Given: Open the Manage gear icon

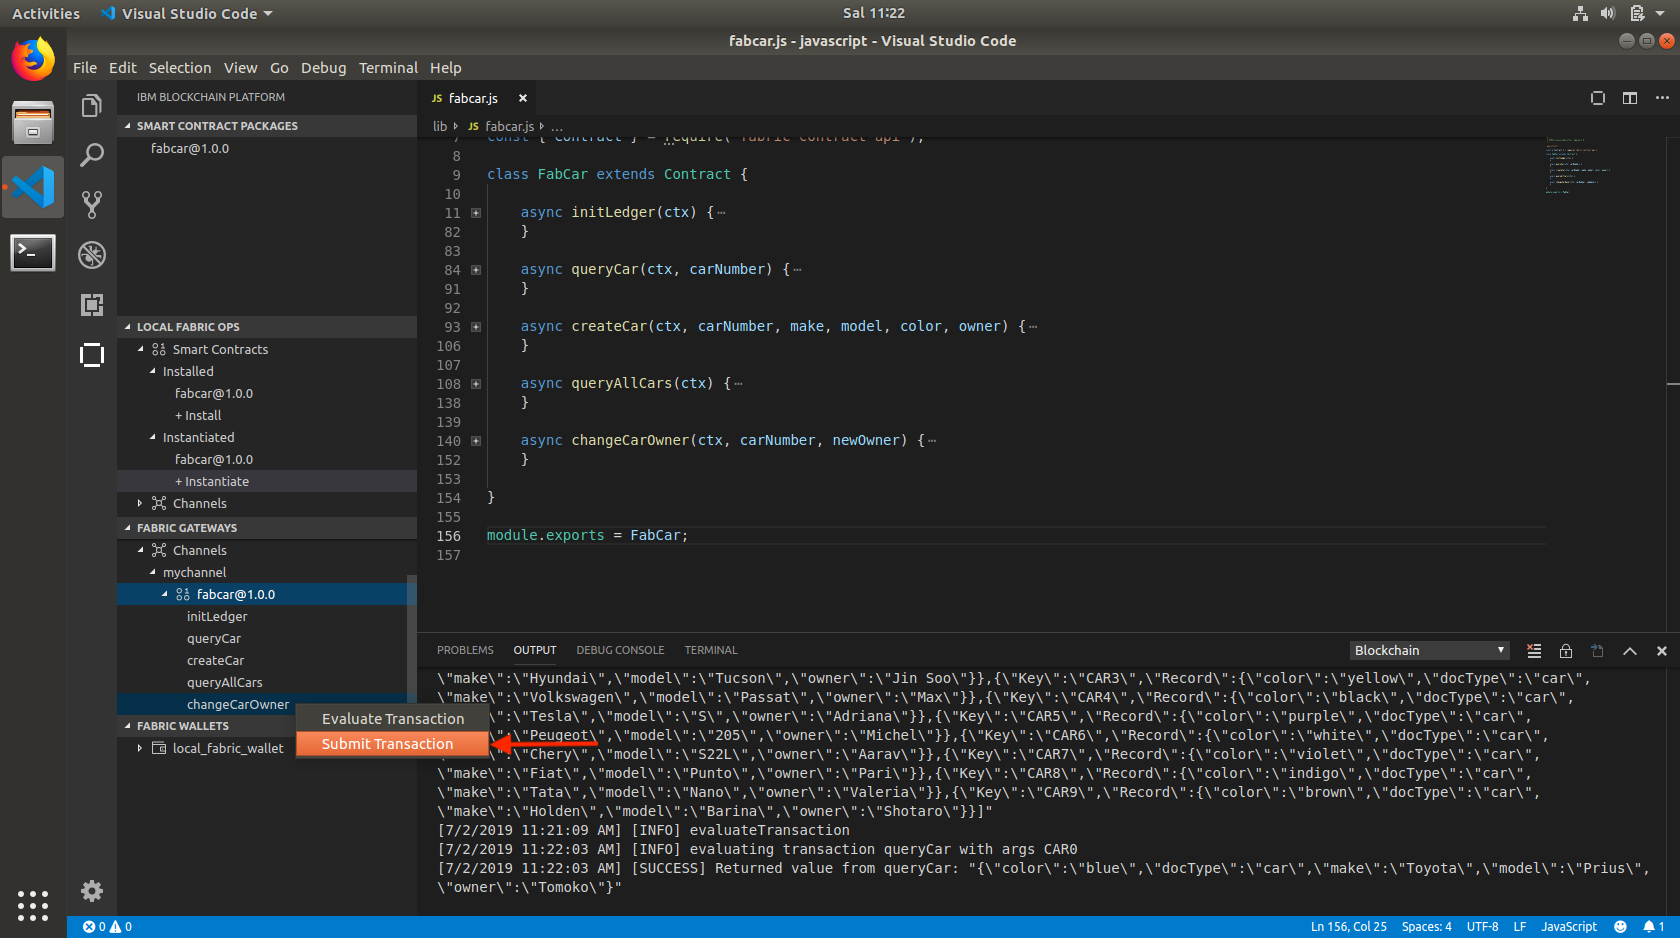Looking at the screenshot, I should point(91,891).
